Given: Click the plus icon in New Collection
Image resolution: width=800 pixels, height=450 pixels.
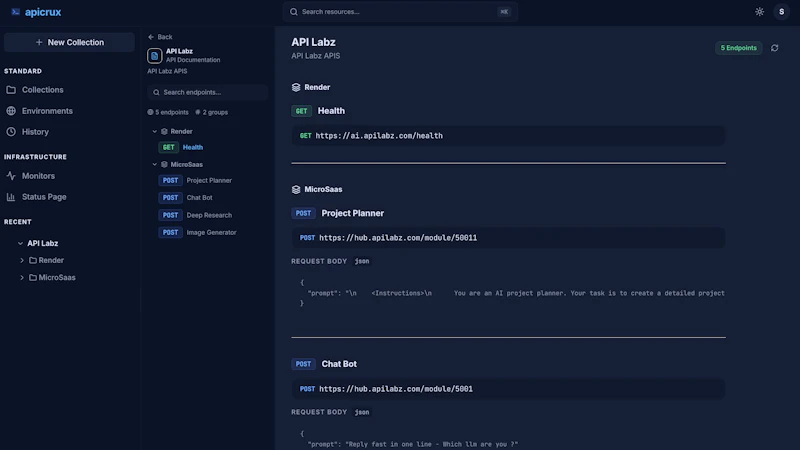Looking at the screenshot, I should 39,42.
